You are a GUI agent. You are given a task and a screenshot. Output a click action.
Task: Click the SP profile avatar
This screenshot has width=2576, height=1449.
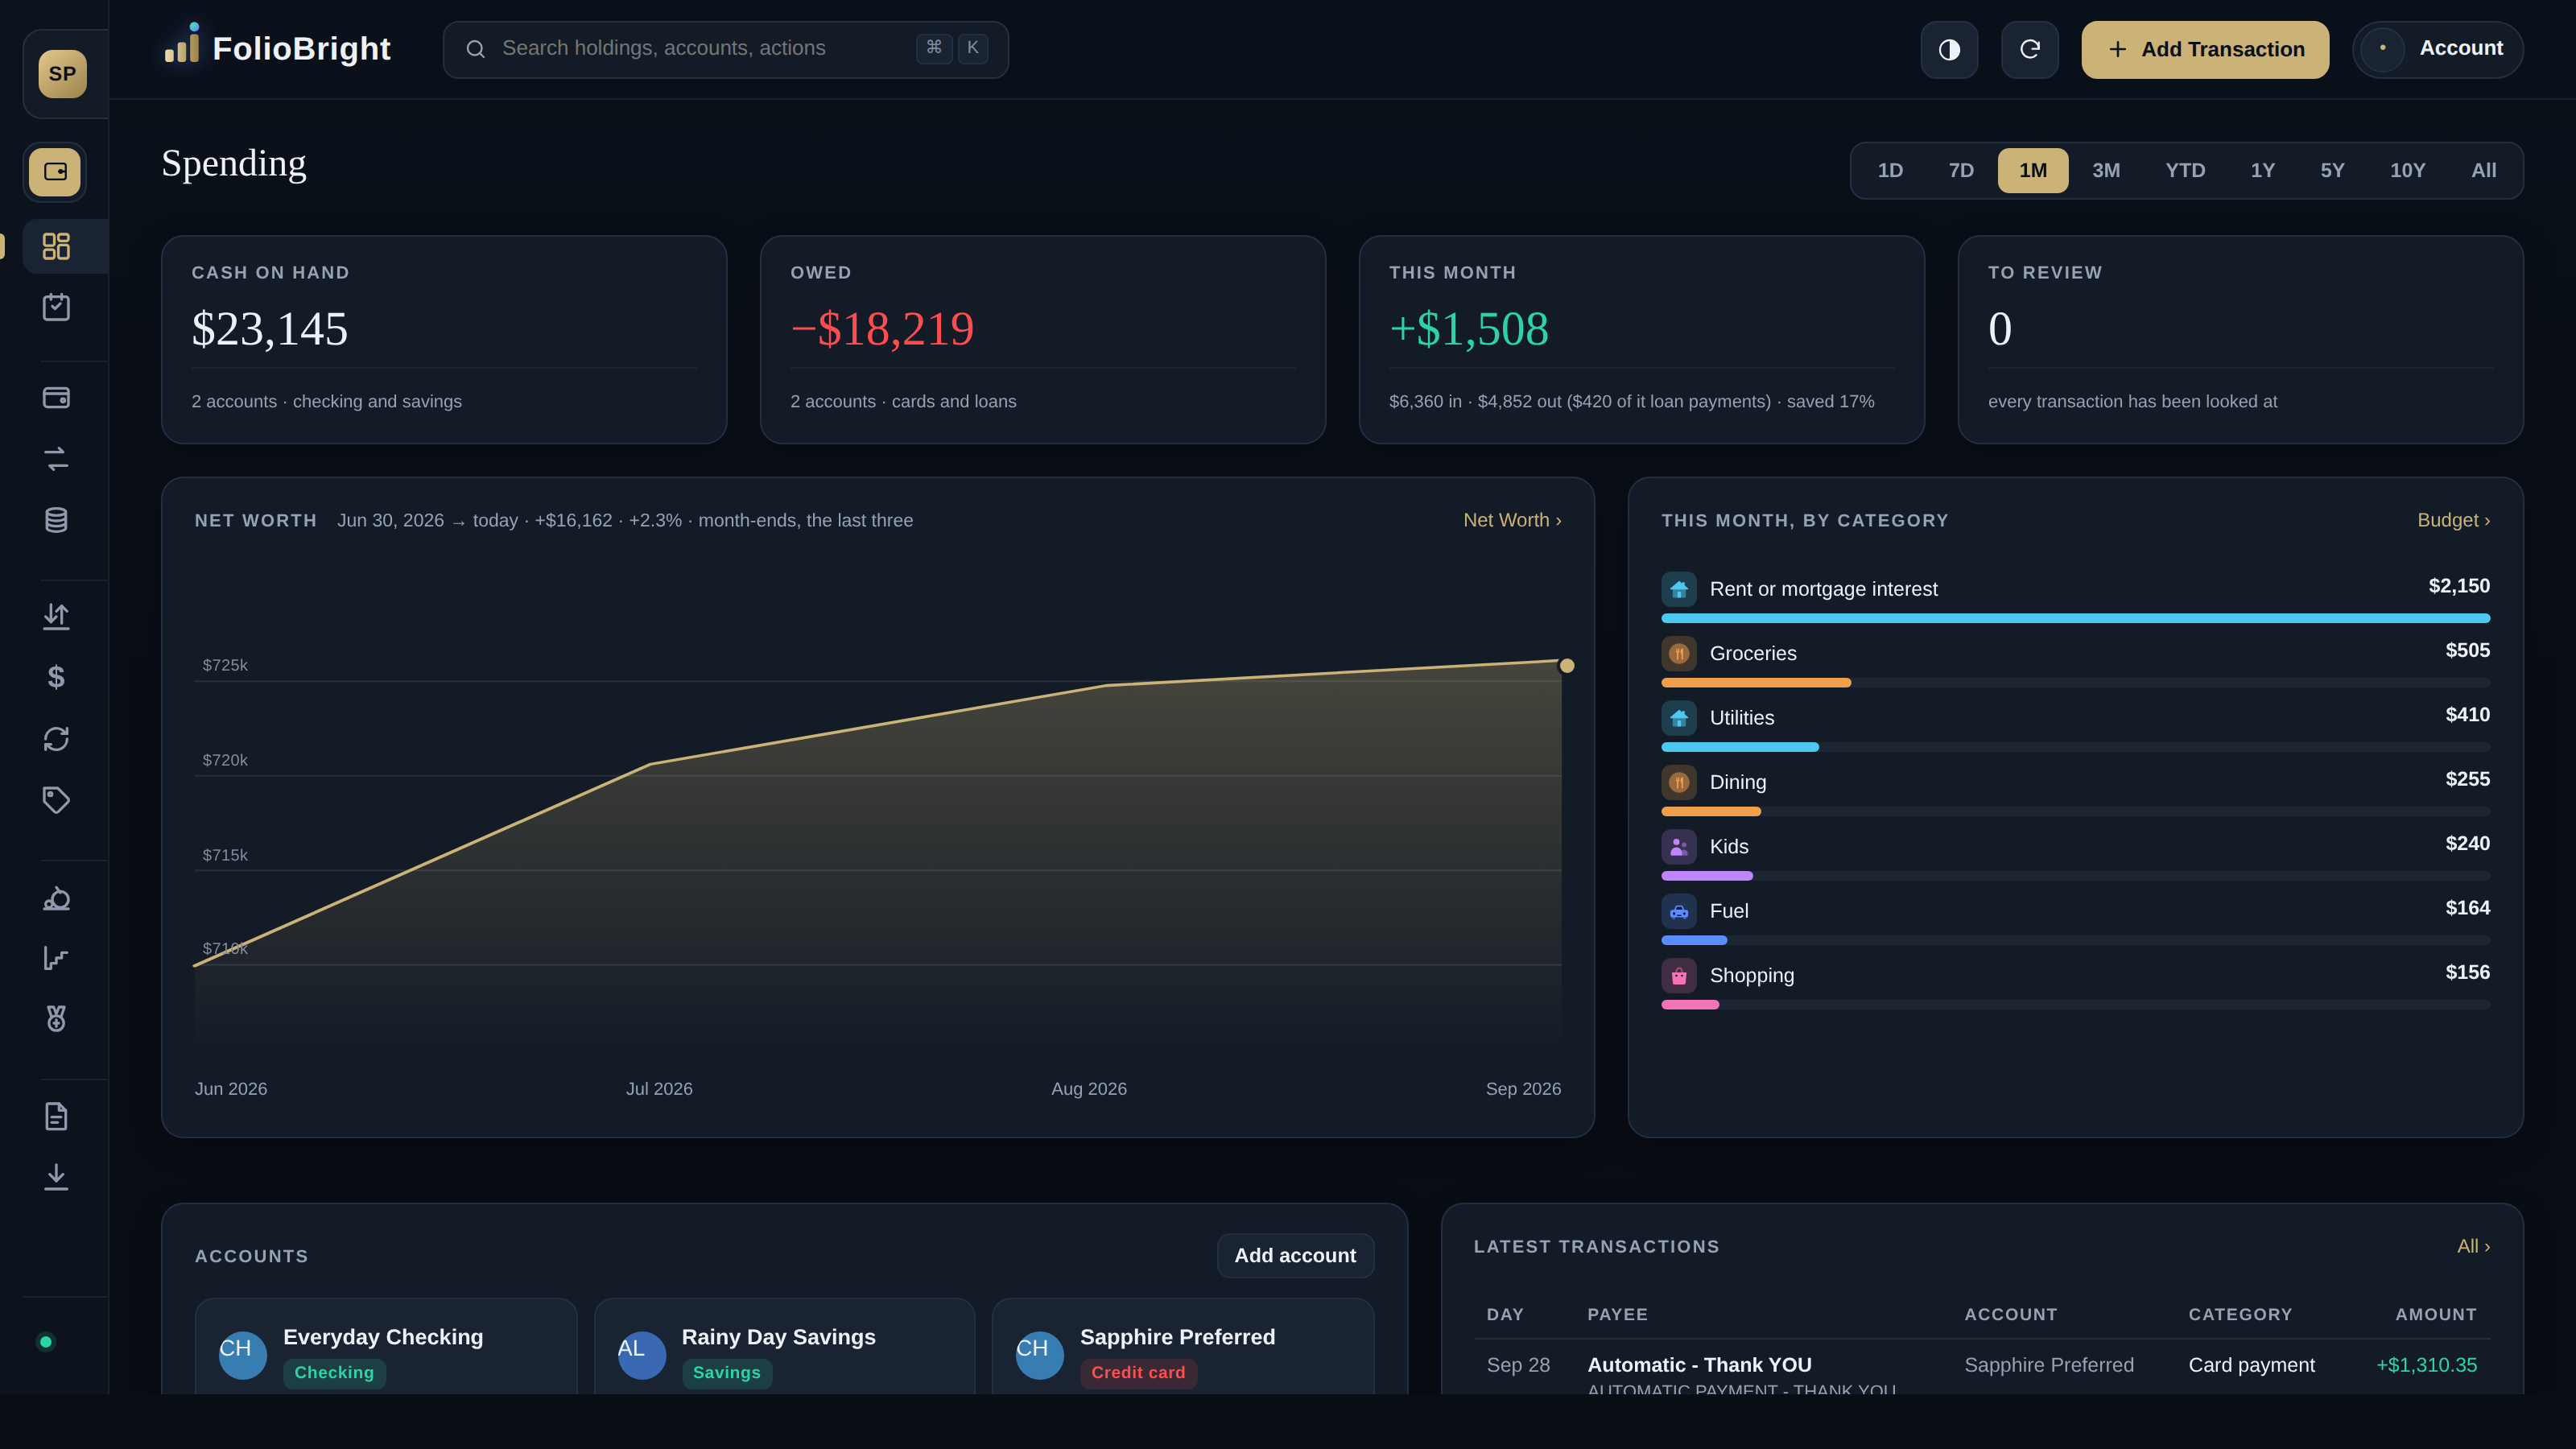[62, 74]
